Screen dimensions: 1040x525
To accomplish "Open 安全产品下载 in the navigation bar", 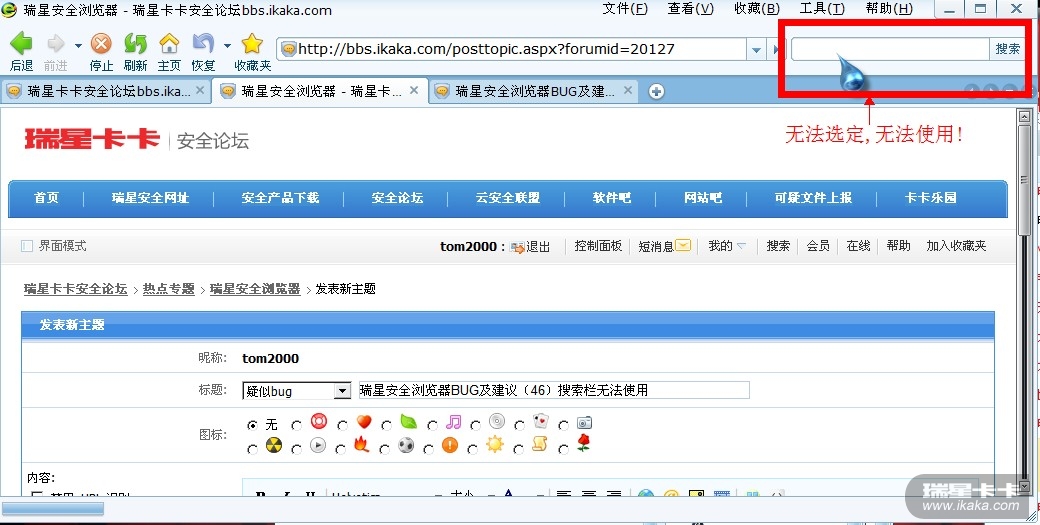I will tap(280, 198).
